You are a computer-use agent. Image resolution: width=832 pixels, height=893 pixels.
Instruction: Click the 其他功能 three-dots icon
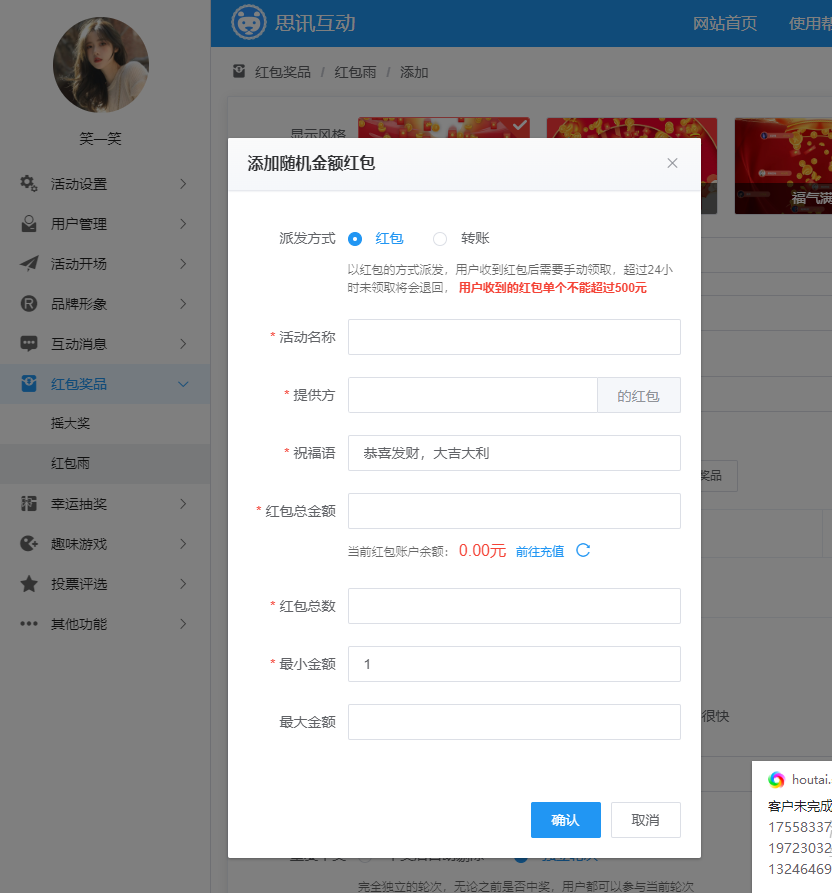coord(28,624)
